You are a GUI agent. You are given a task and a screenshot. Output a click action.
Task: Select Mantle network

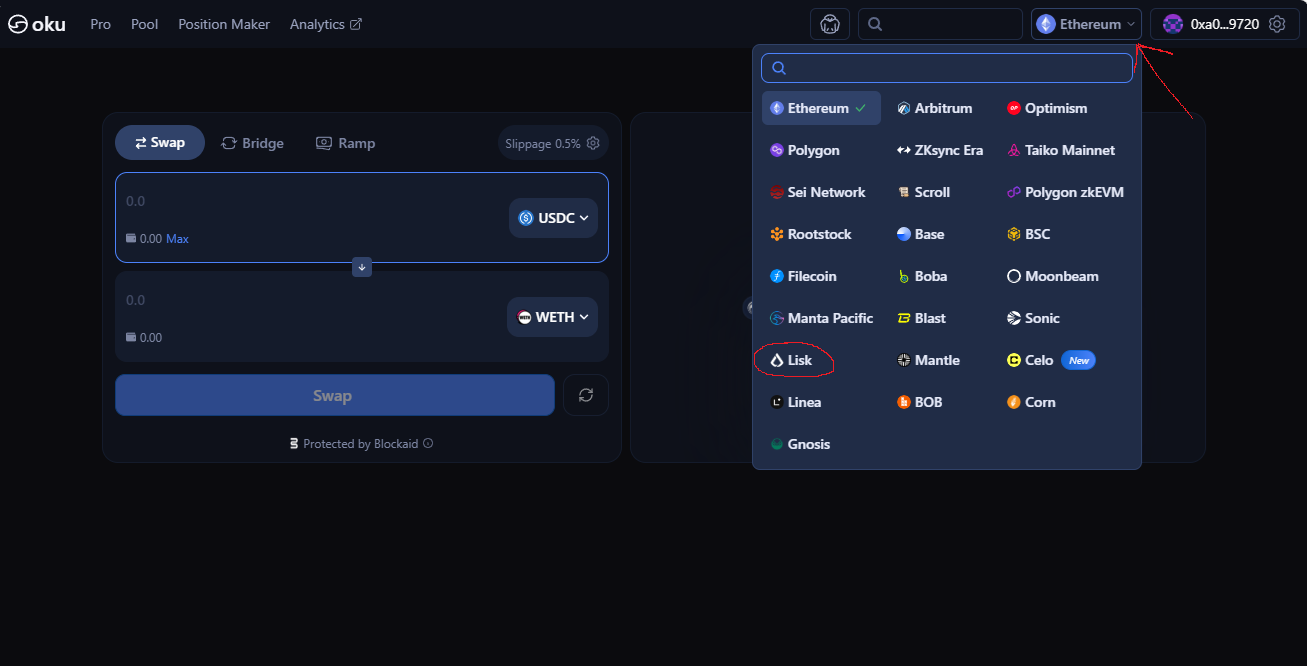[x=928, y=360]
